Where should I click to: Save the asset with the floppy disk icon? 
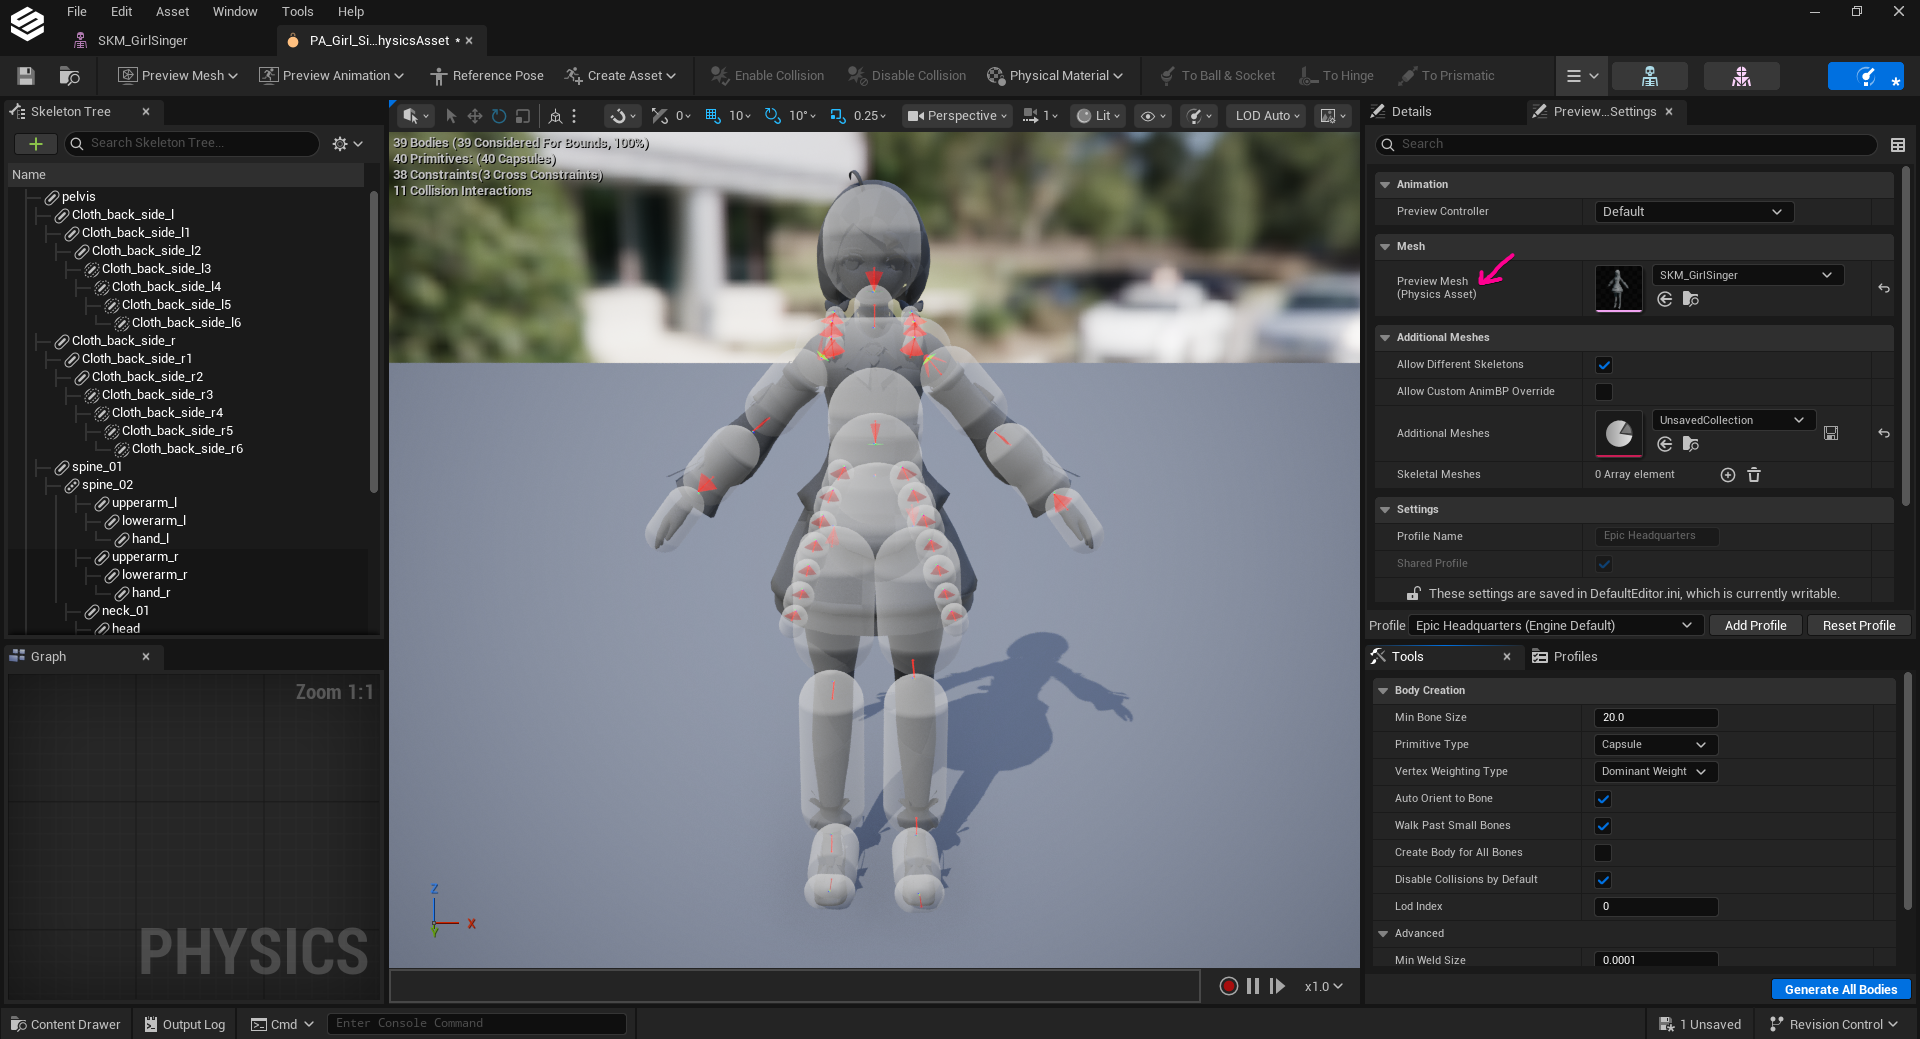tap(26, 76)
